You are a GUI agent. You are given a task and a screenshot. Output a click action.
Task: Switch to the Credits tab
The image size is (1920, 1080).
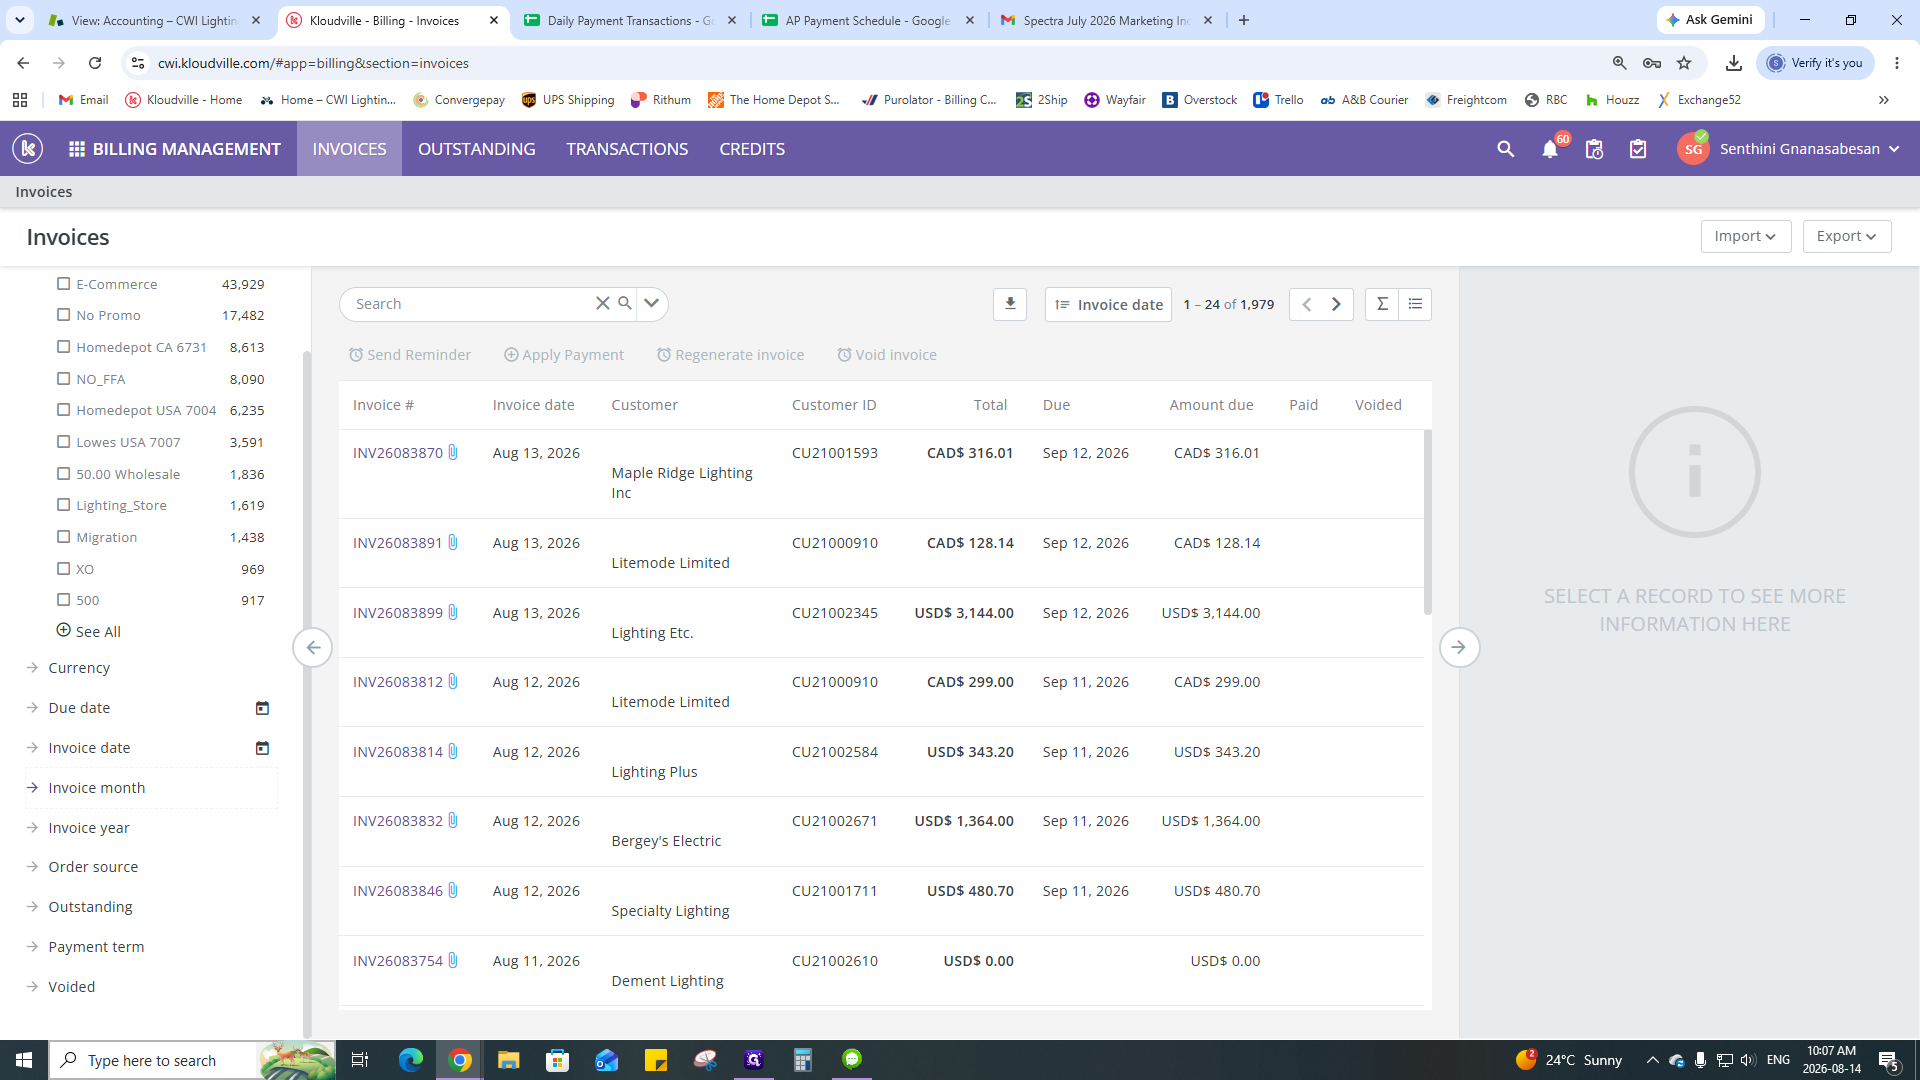tap(752, 149)
